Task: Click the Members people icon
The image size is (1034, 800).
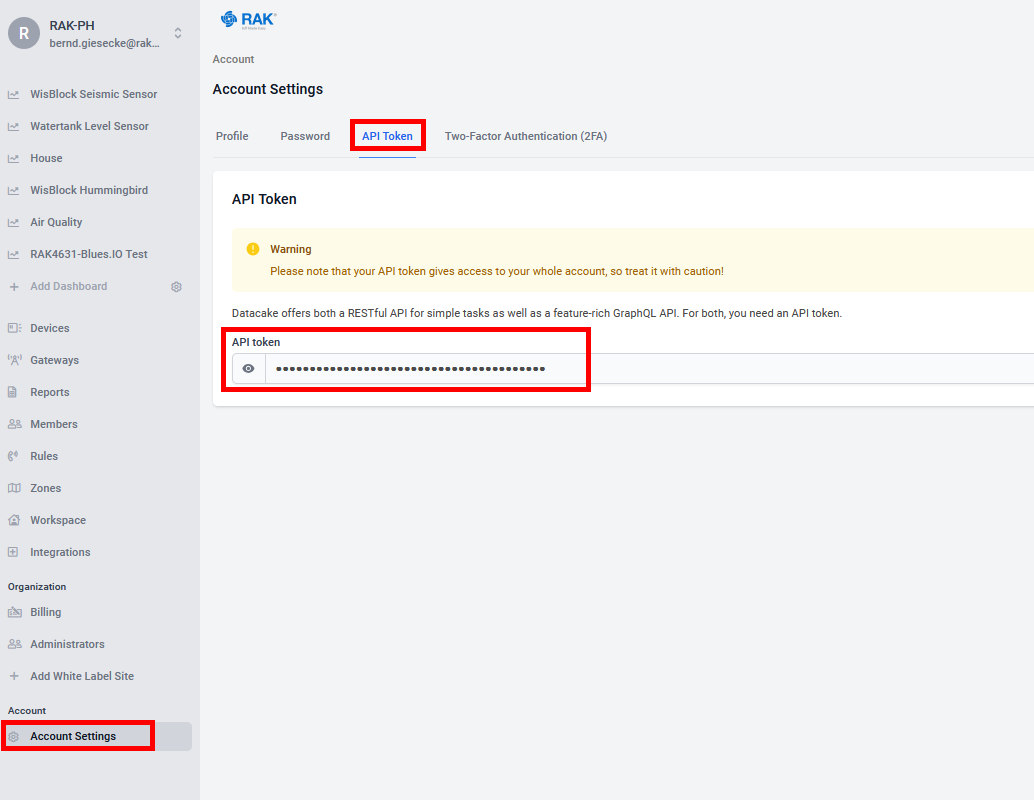Action: pos(14,424)
